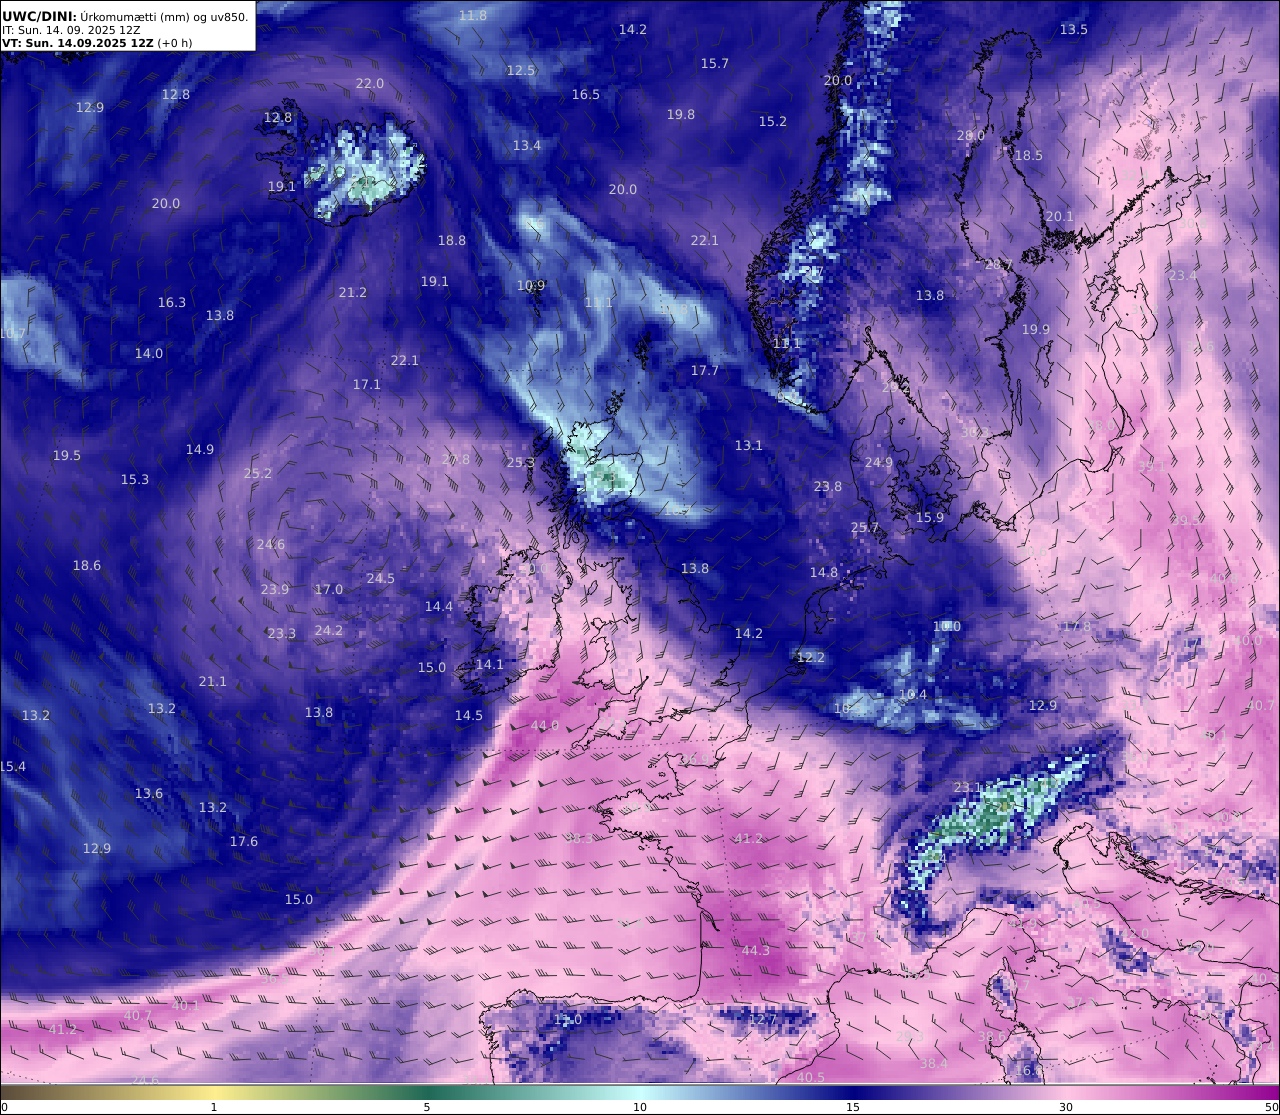Click the 19.5 value on the left
Viewport: 1280px width, 1115px height.
pos(67,455)
